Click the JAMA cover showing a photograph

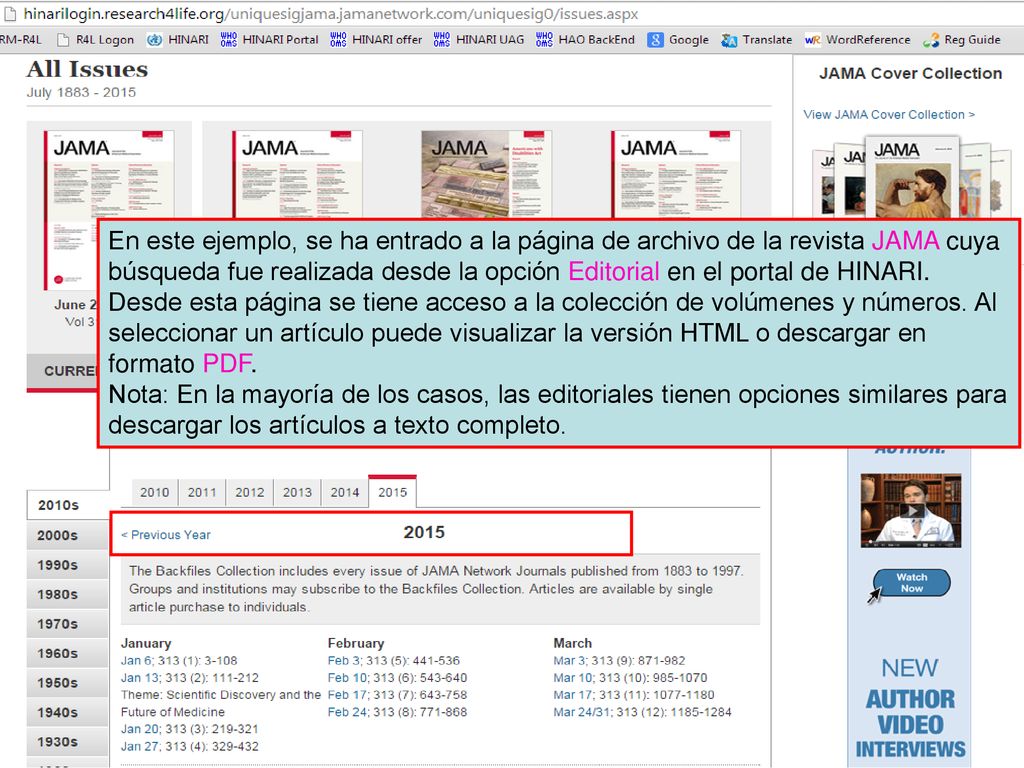pos(487,174)
